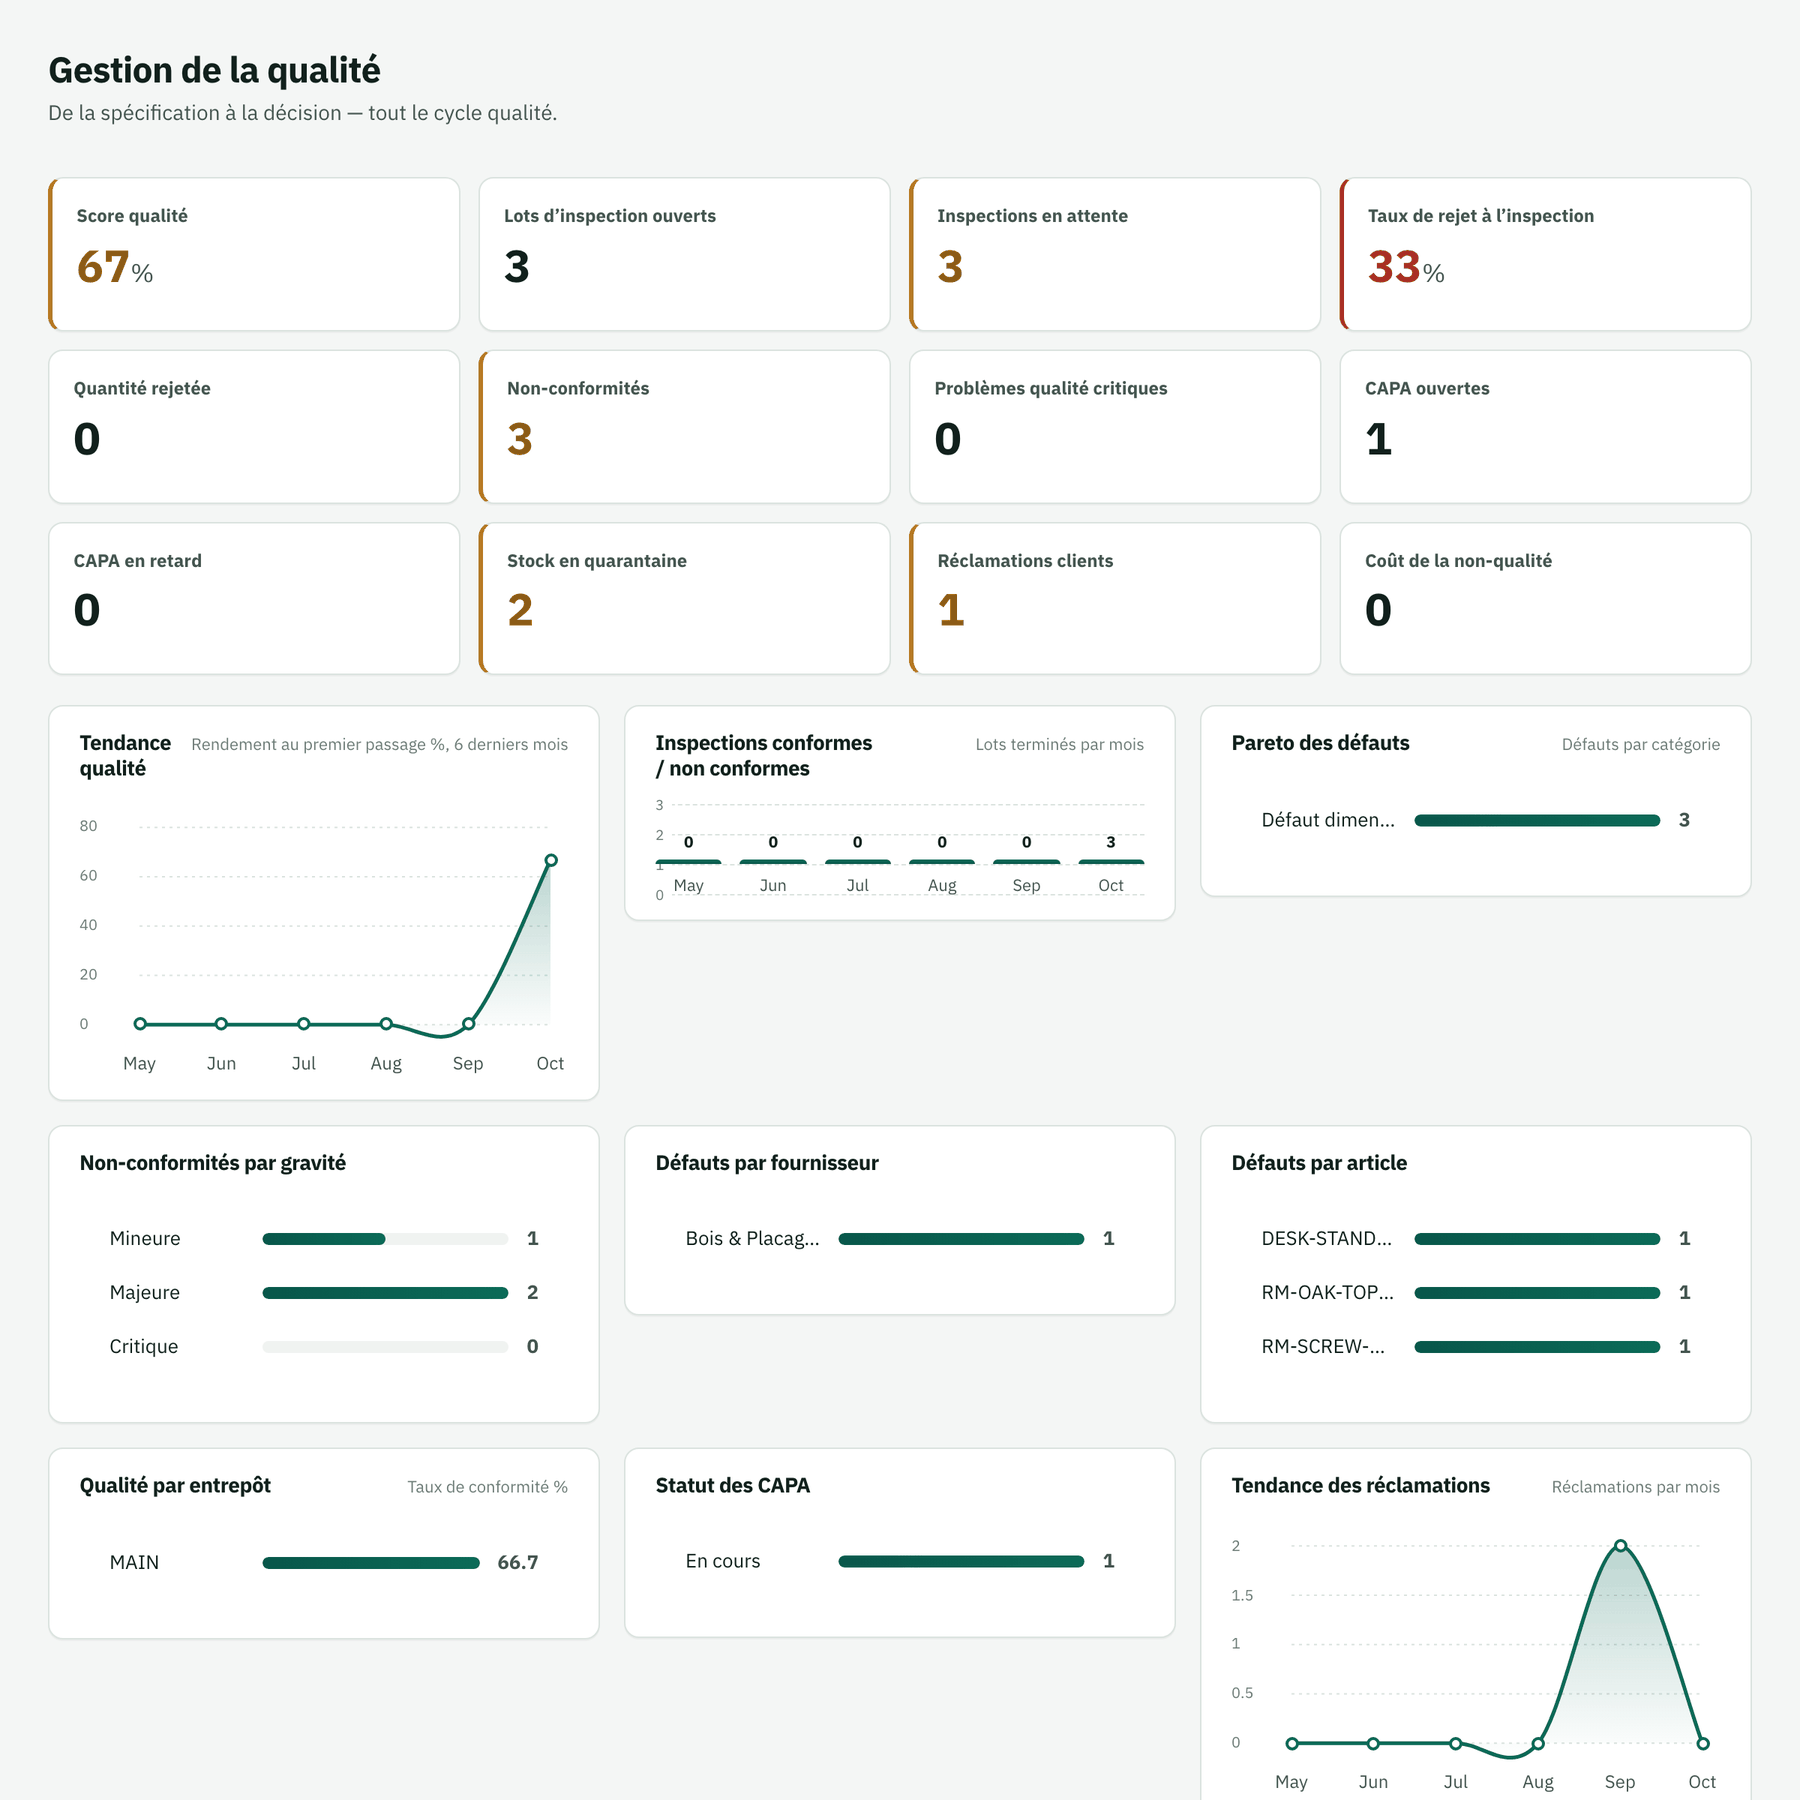The width and height of the screenshot is (1800, 1800).
Task: Click the DESK-STAND... article row
Action: click(1476, 1239)
